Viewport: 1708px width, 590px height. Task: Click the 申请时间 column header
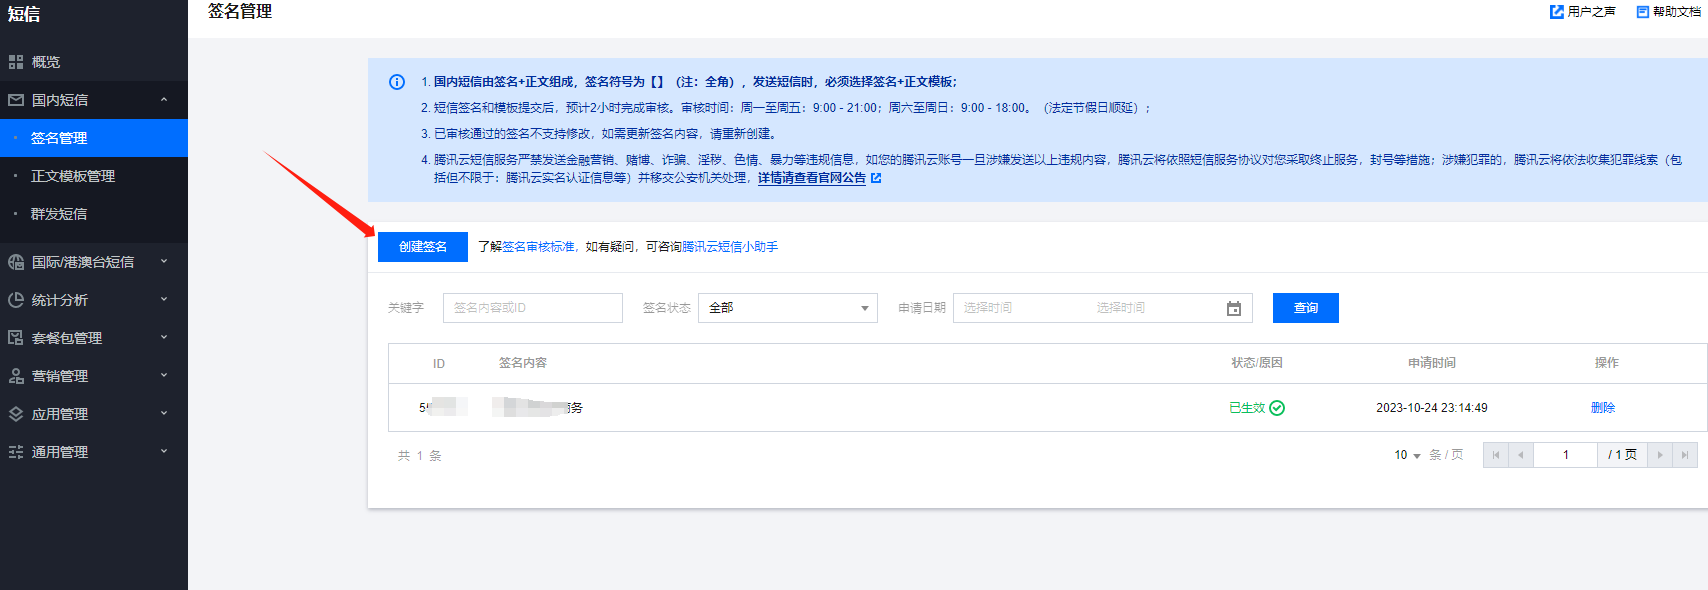1432,363
